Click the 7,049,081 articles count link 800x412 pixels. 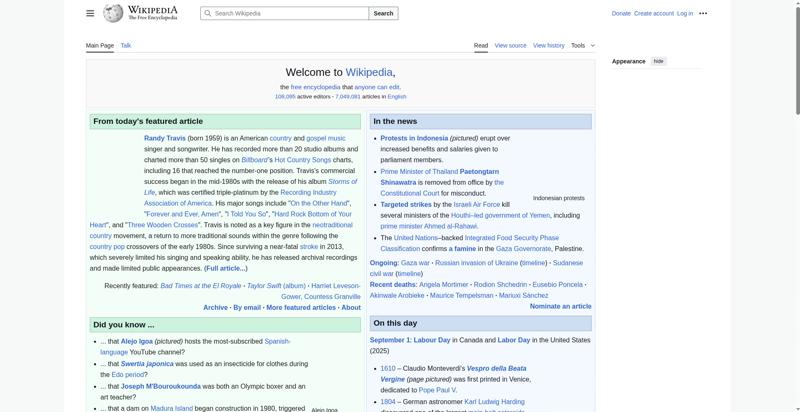348,96
